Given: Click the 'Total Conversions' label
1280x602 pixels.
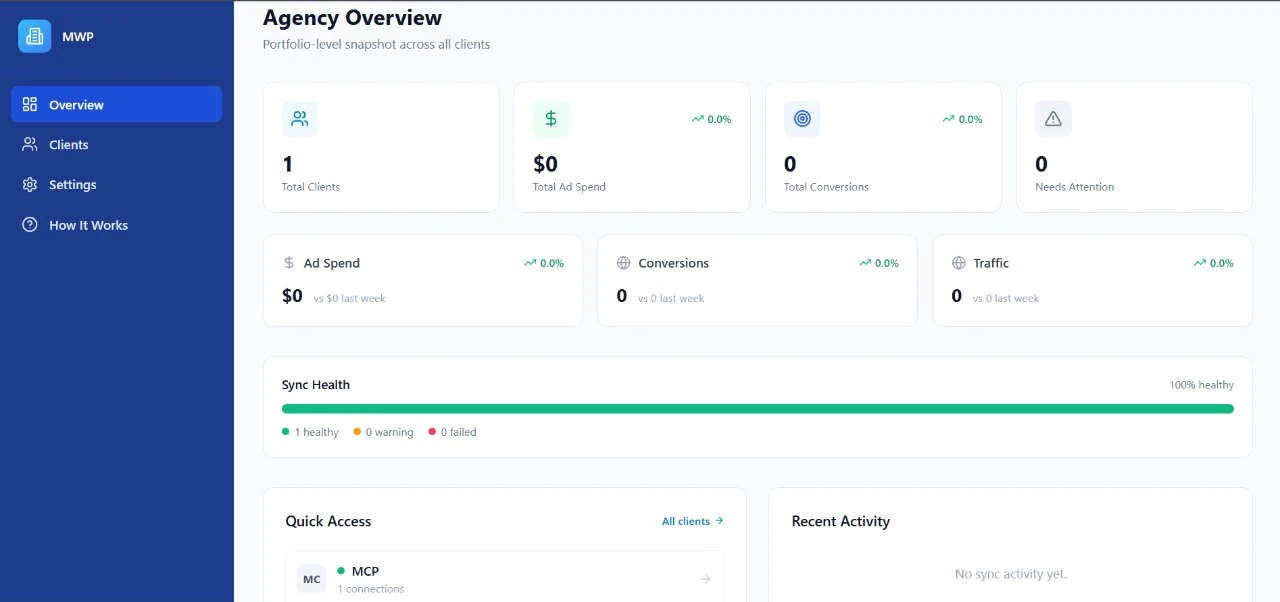Looking at the screenshot, I should pyautogui.click(x=826, y=187).
